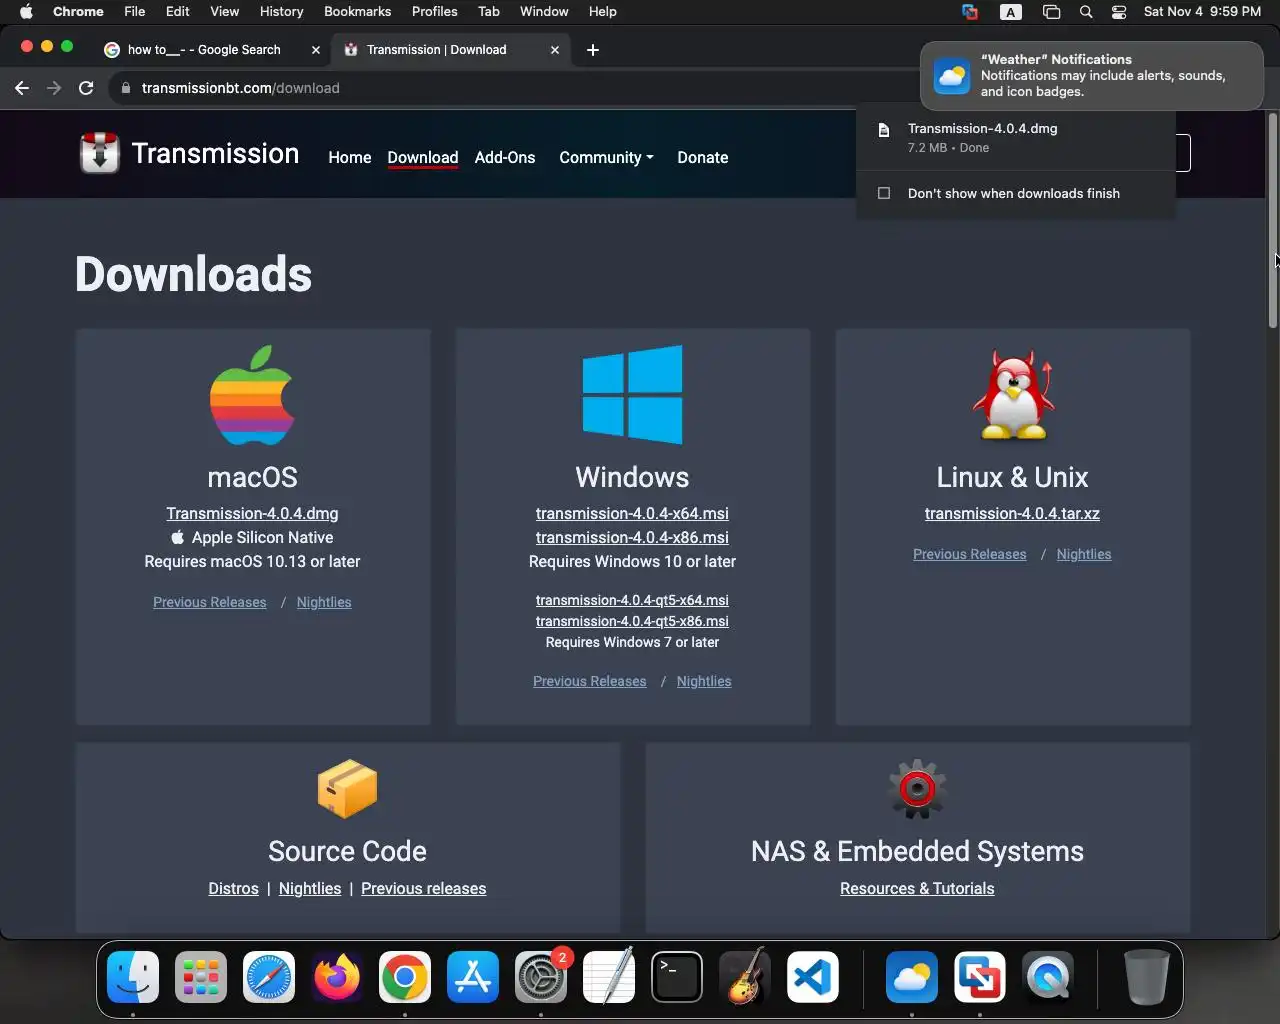Viewport: 1280px width, 1024px height.
Task: Open the Apple menu
Action: pos(26,12)
